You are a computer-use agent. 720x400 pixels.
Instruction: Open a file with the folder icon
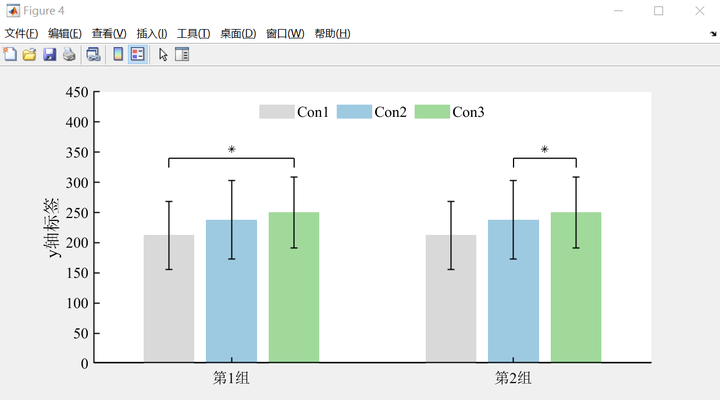29,54
